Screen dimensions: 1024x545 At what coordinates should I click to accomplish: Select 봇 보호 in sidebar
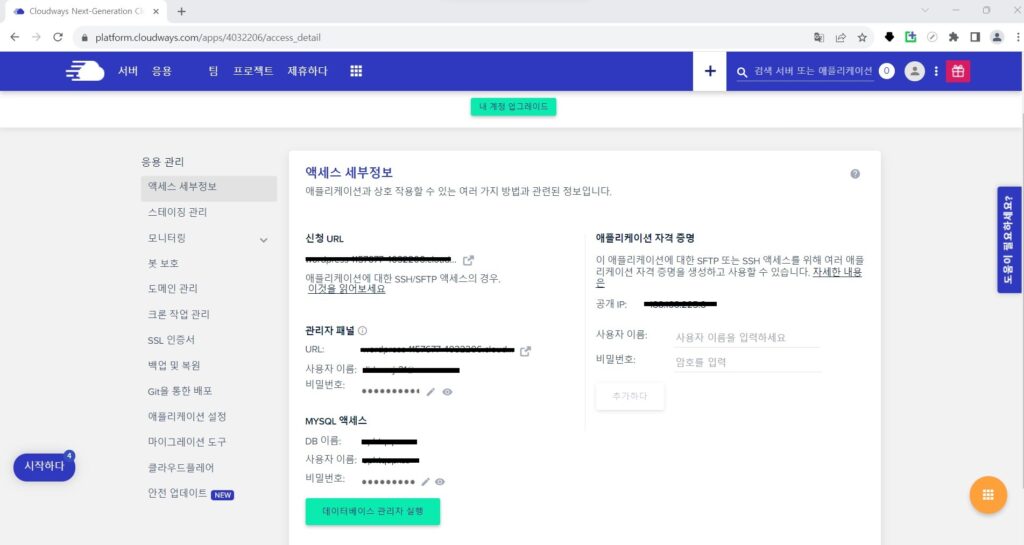pos(163,263)
